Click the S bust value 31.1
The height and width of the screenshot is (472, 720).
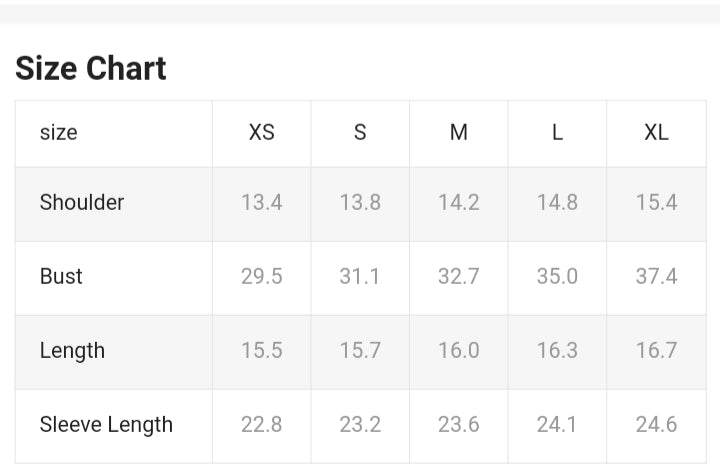(360, 276)
